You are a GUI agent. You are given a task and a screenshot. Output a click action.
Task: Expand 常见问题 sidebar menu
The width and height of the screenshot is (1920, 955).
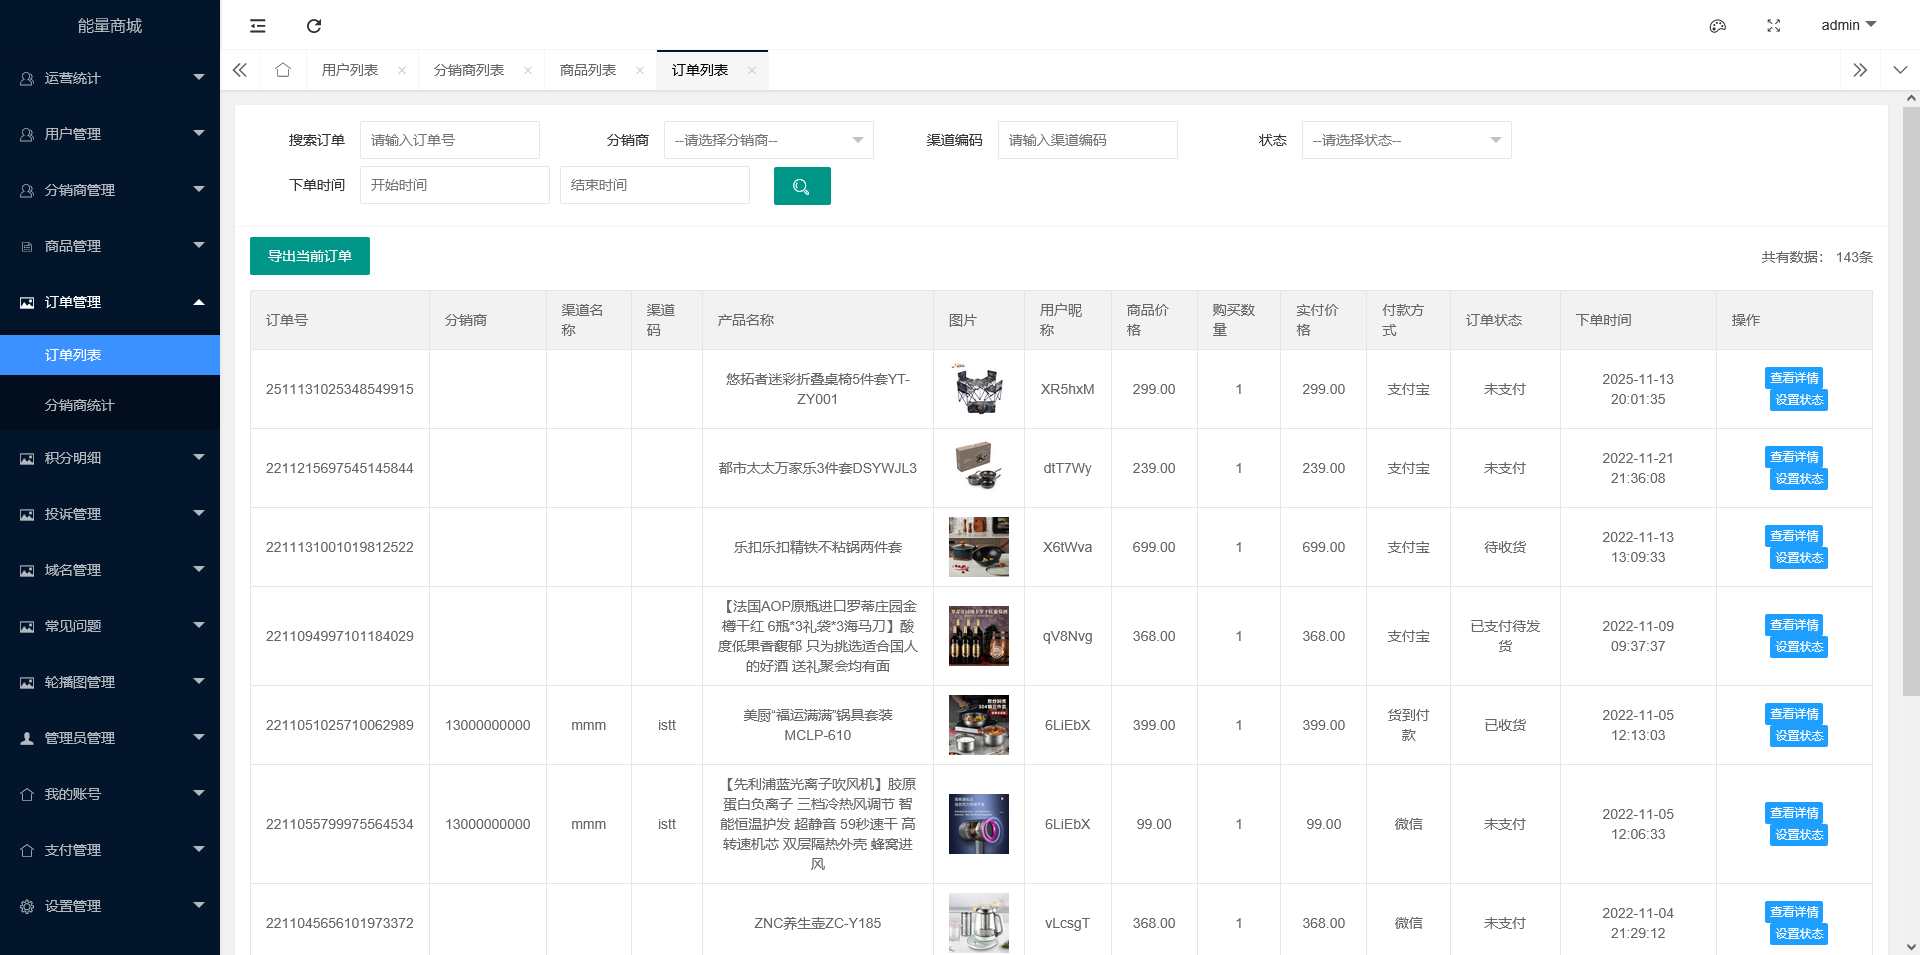point(110,626)
